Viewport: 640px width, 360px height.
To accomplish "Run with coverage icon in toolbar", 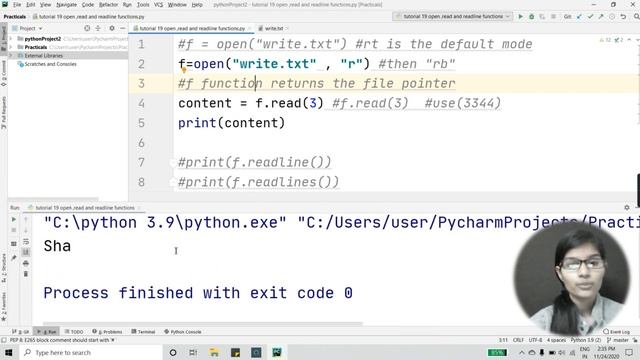I will pos(542,17).
